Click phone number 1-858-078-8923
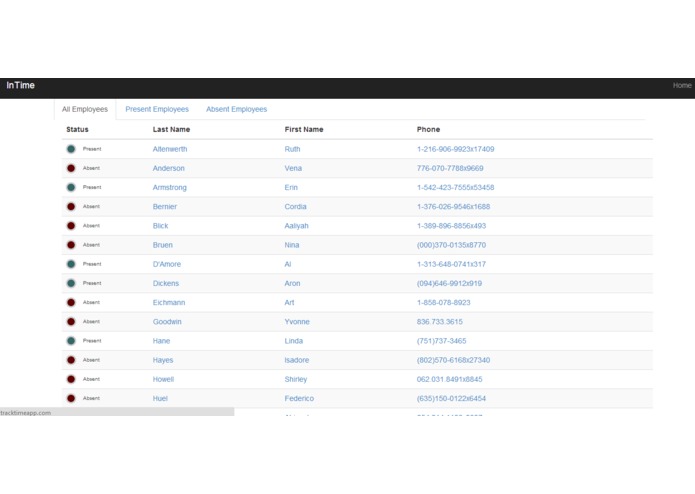Image resolution: width=695 pixels, height=494 pixels. pos(444,303)
